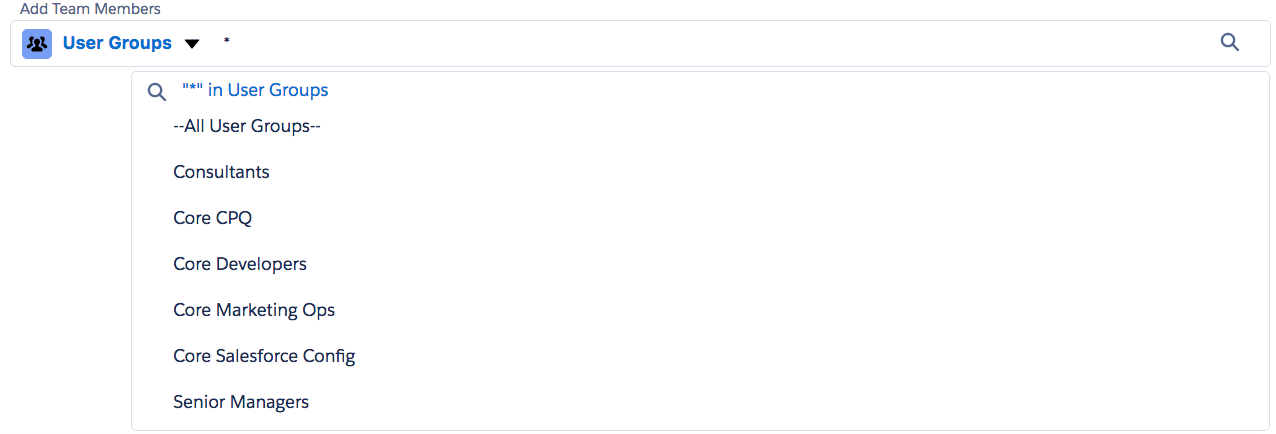Click the User Groups people icon
Viewport: 1276px width, 434px height.
pyautogui.click(x=37, y=44)
